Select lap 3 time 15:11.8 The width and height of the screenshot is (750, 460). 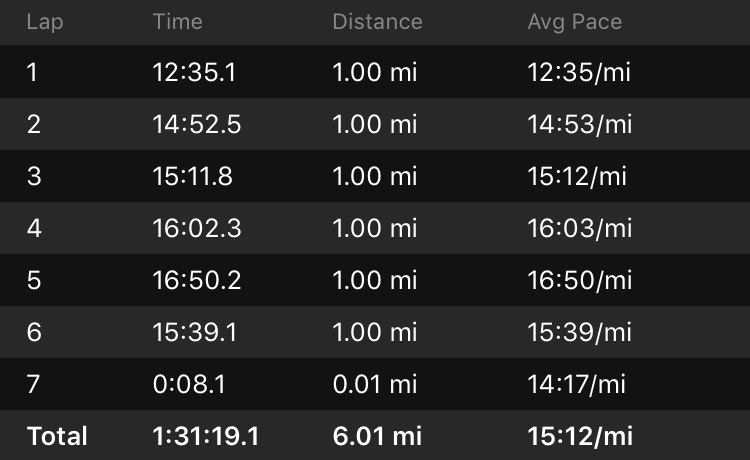click(193, 177)
